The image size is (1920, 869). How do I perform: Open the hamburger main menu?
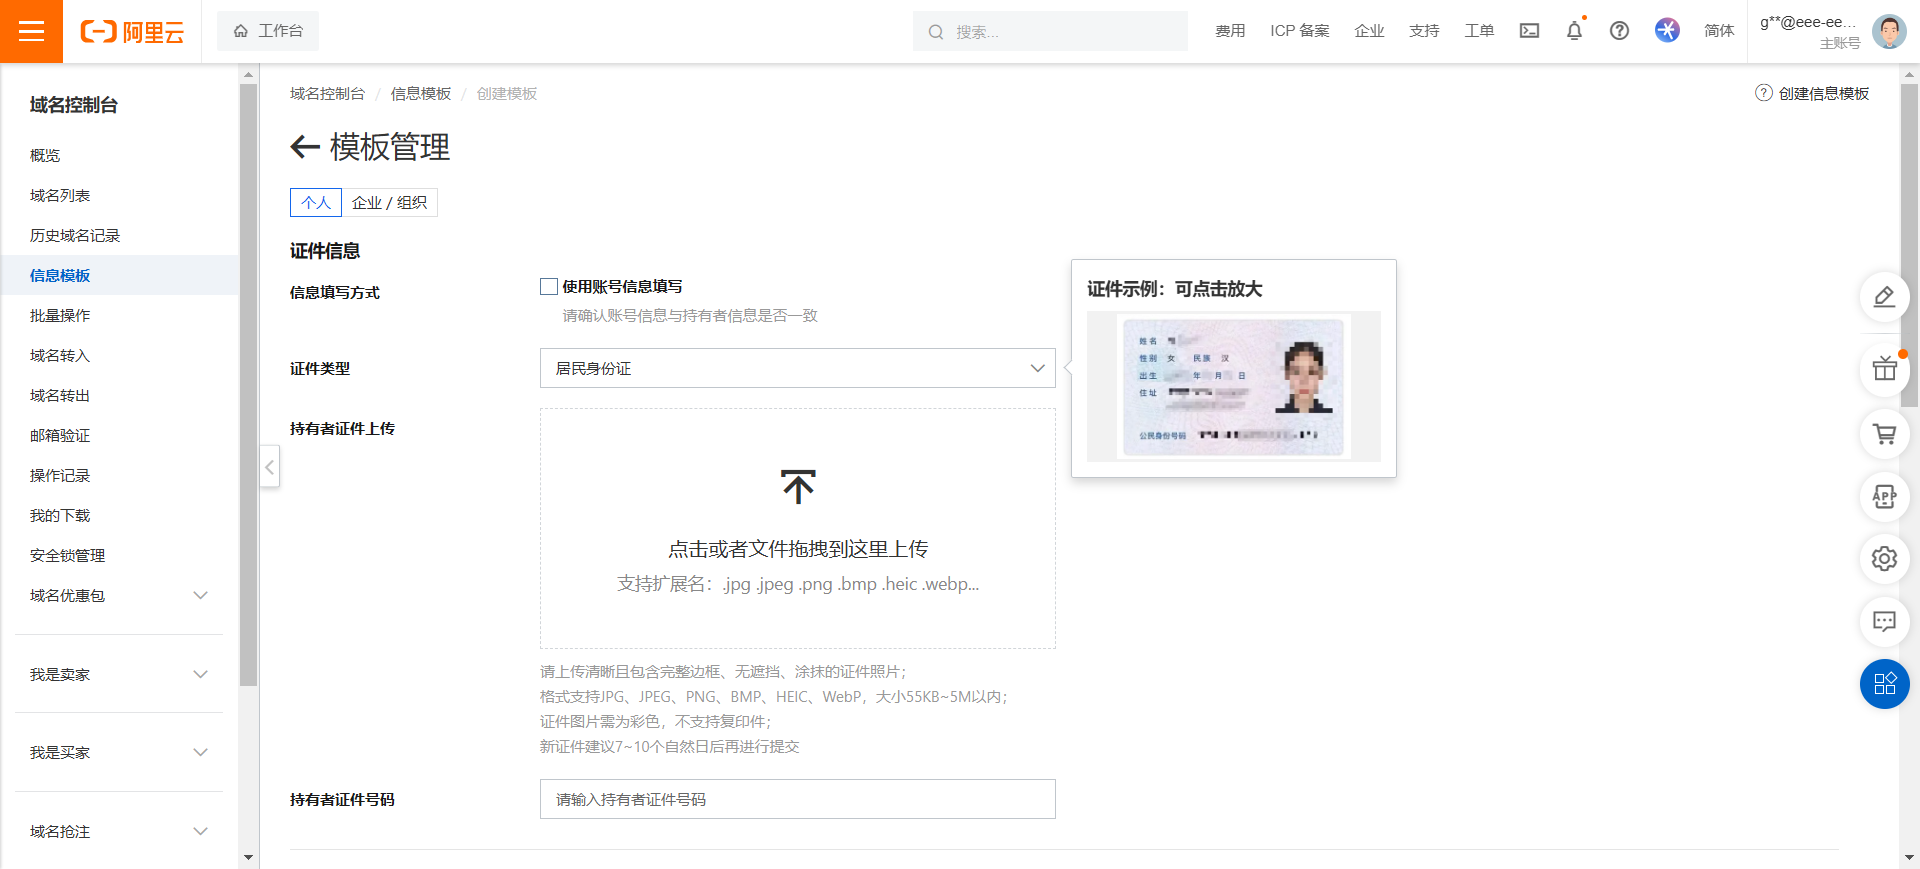[x=31, y=31]
